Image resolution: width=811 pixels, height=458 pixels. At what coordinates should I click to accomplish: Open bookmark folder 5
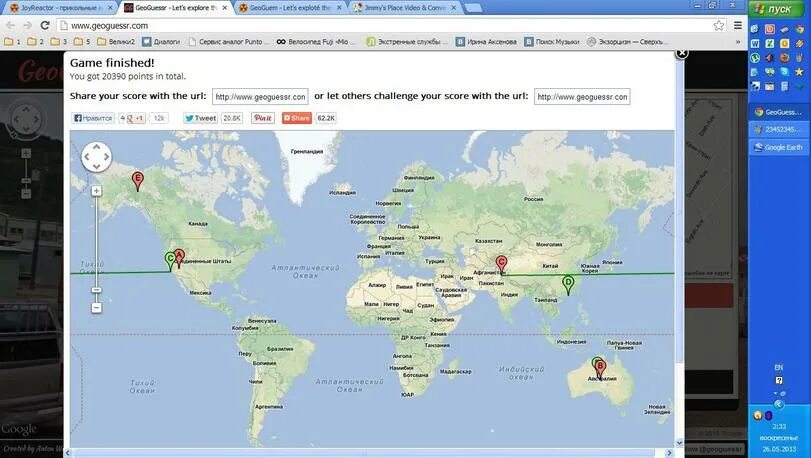(82, 41)
